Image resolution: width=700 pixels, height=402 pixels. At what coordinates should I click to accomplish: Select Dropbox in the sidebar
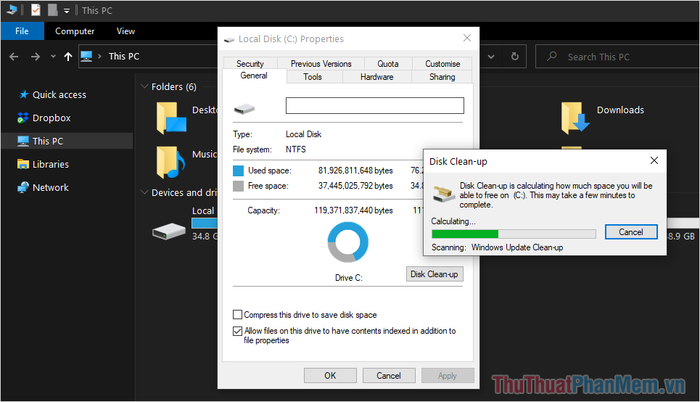[51, 118]
